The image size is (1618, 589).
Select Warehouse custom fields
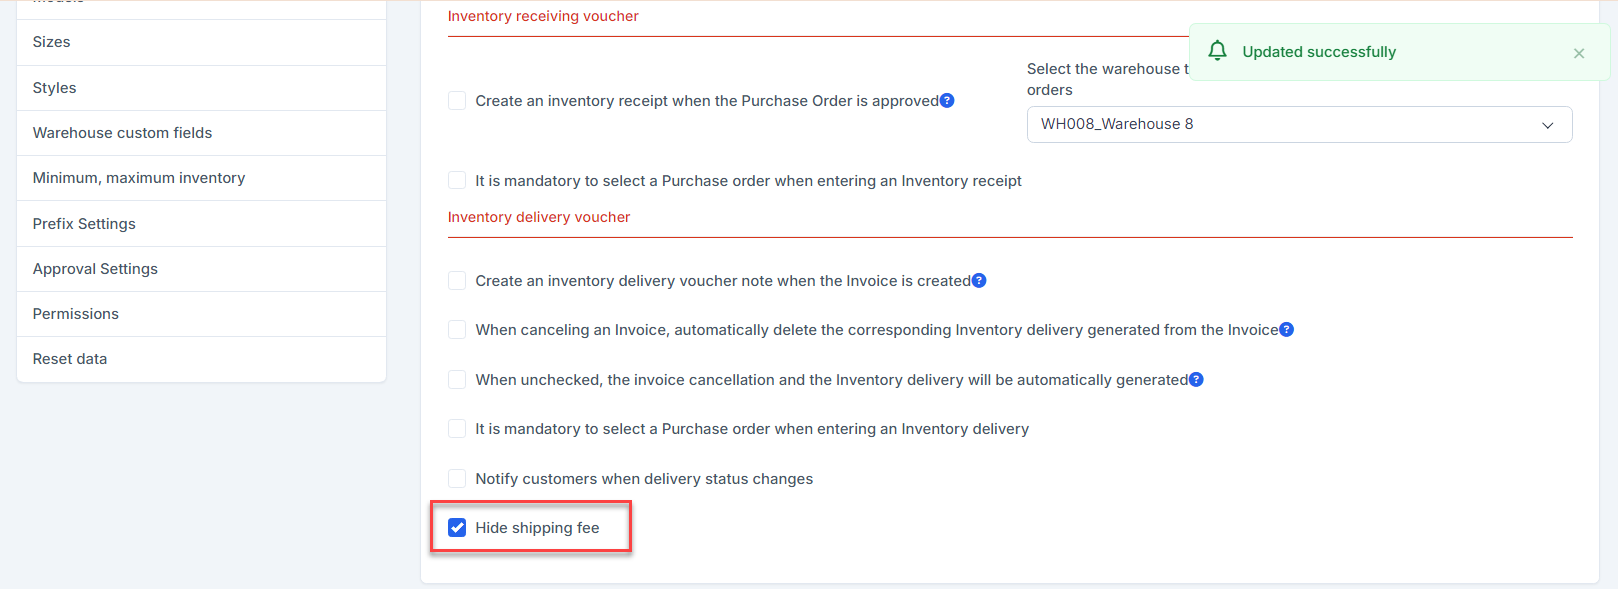click(x=122, y=133)
